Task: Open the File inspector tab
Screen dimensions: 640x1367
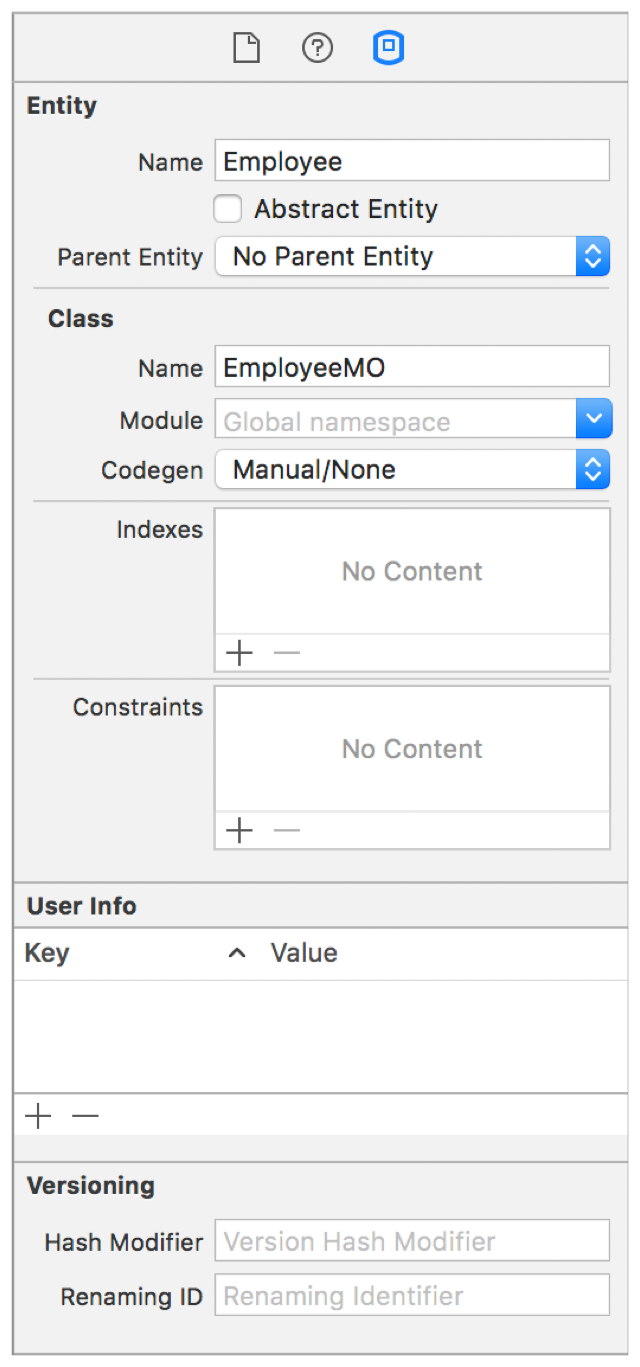Action: point(246,48)
